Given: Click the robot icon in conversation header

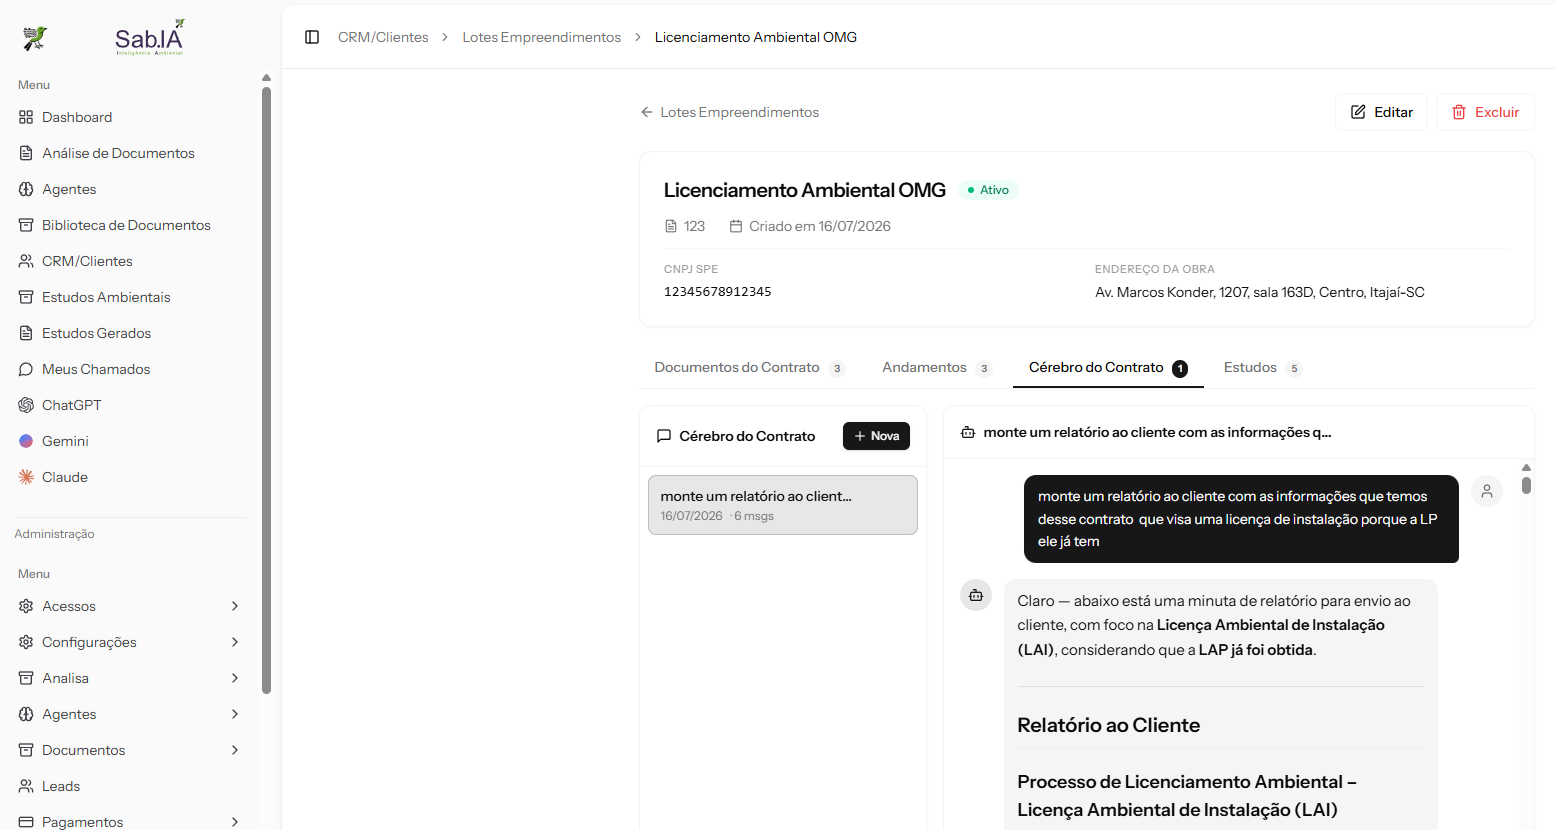Looking at the screenshot, I should tap(968, 433).
